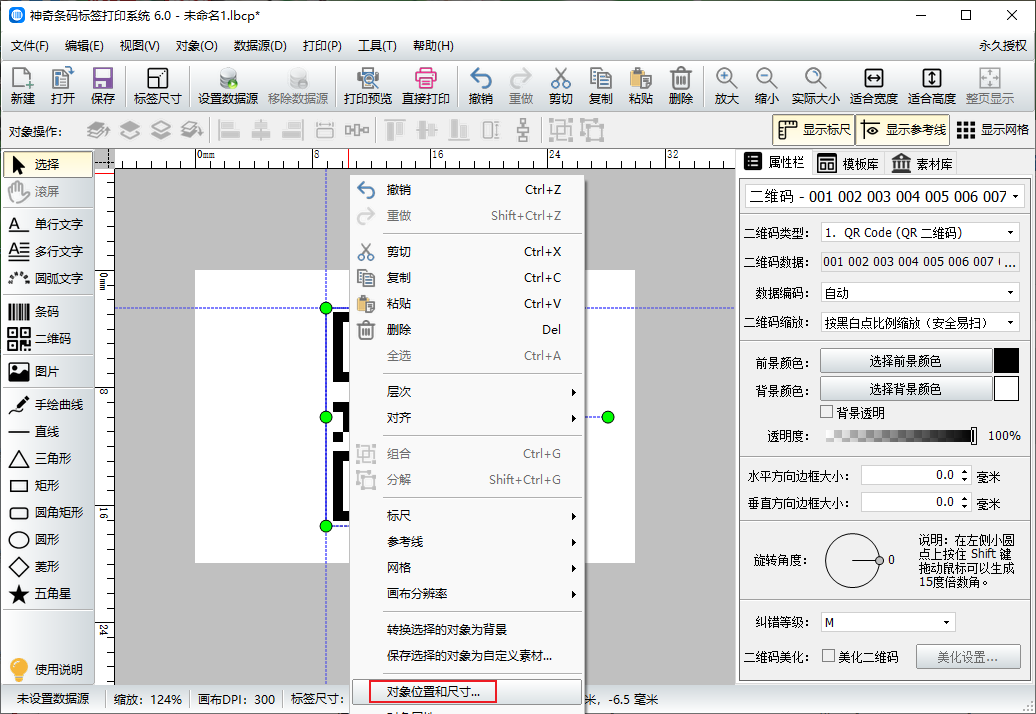Open 数据编码 dropdown showing 自动
Viewport: 1036px width, 714px height.
[920, 293]
